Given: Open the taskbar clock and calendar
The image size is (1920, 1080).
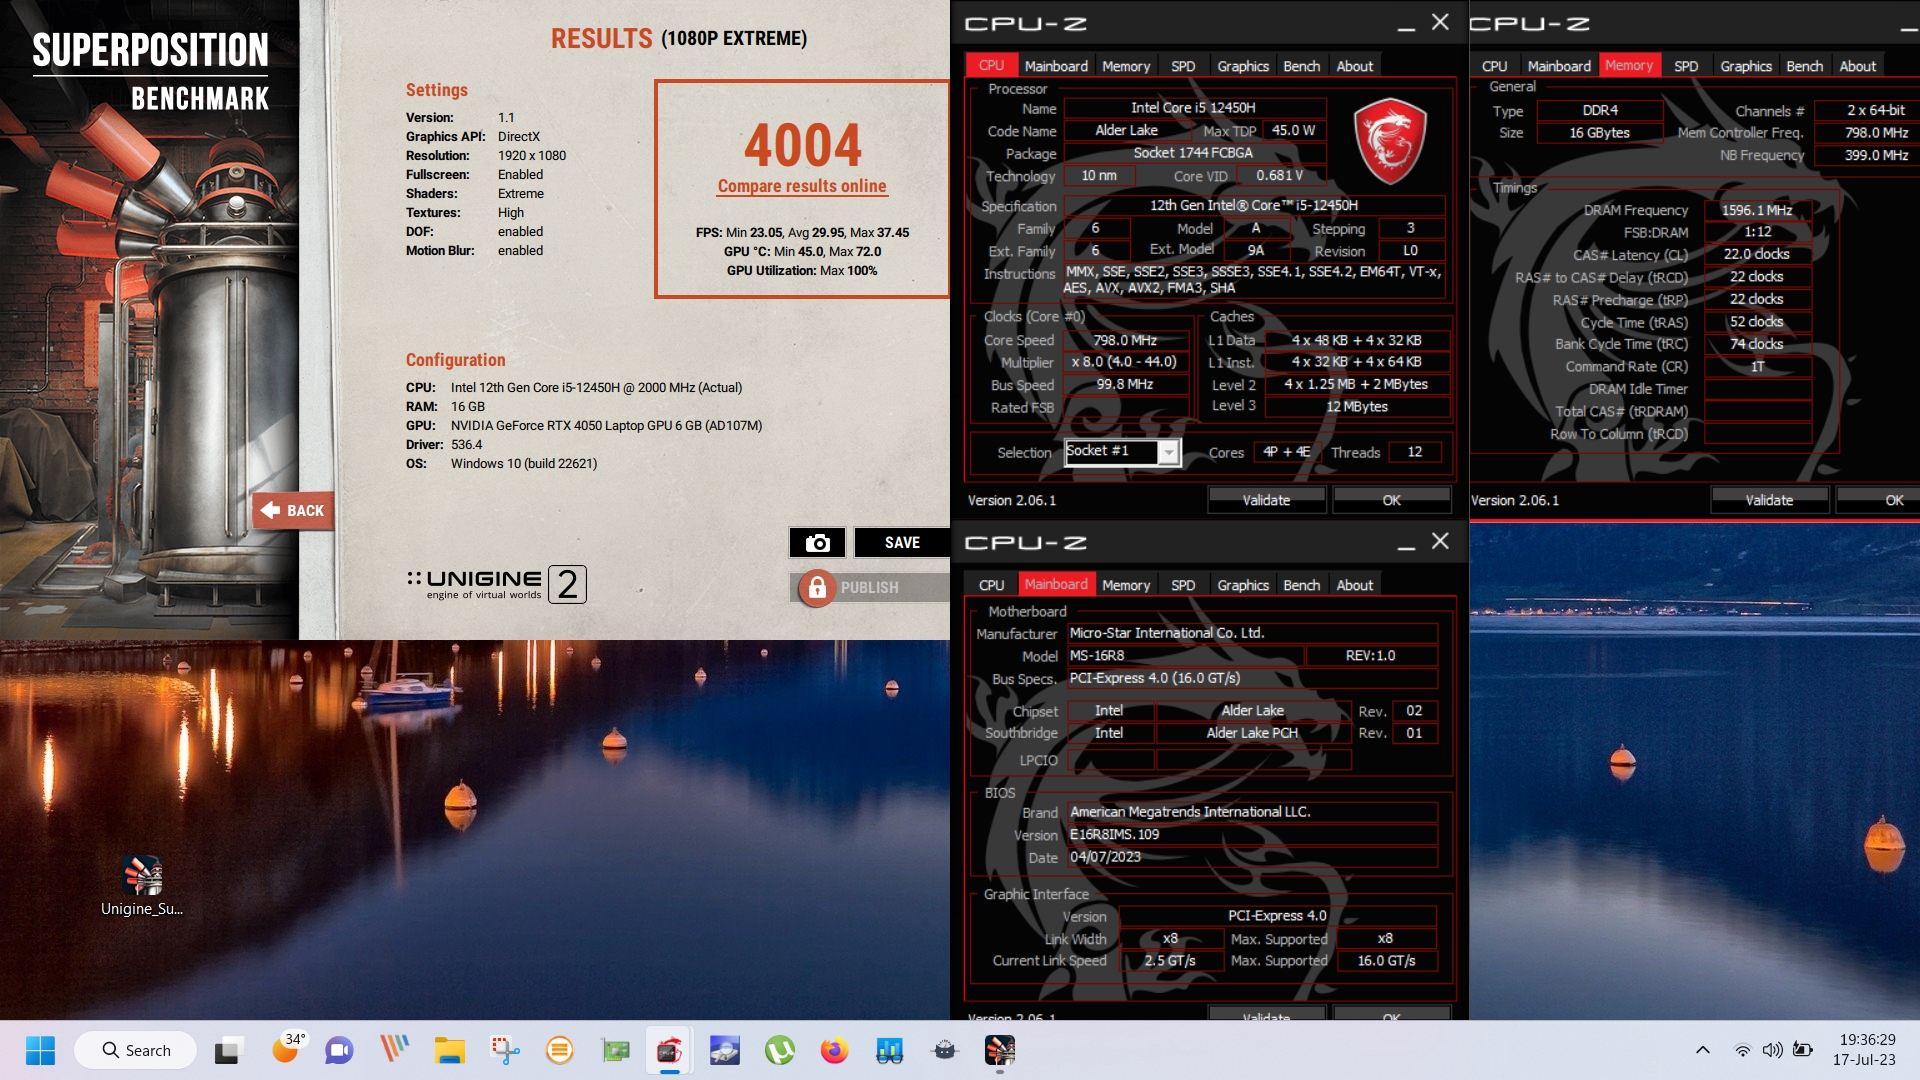Looking at the screenshot, I should tap(1866, 1050).
